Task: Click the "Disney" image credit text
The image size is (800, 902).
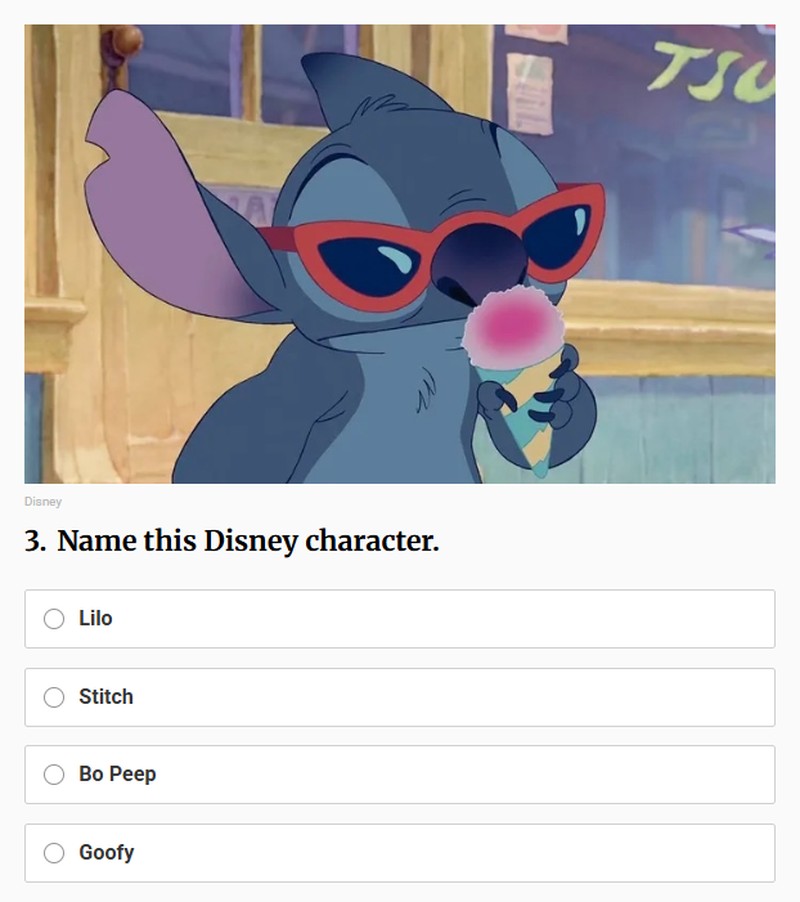Action: click(x=43, y=501)
